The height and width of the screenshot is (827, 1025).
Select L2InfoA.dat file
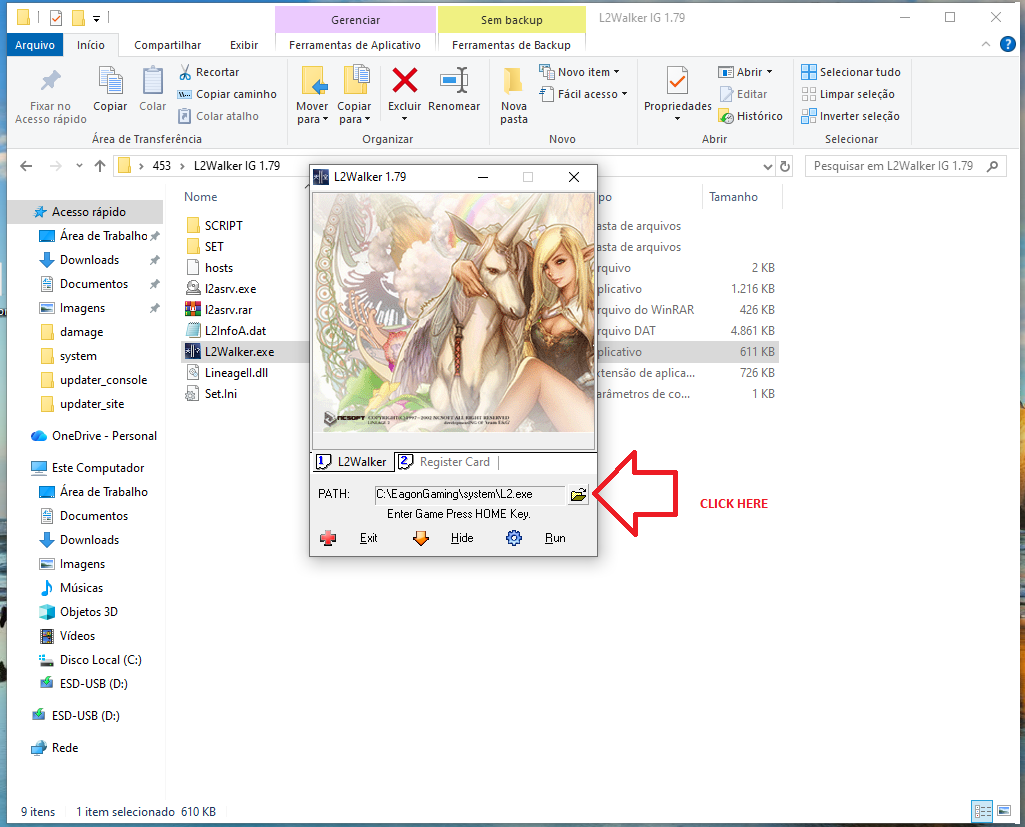[x=235, y=331]
